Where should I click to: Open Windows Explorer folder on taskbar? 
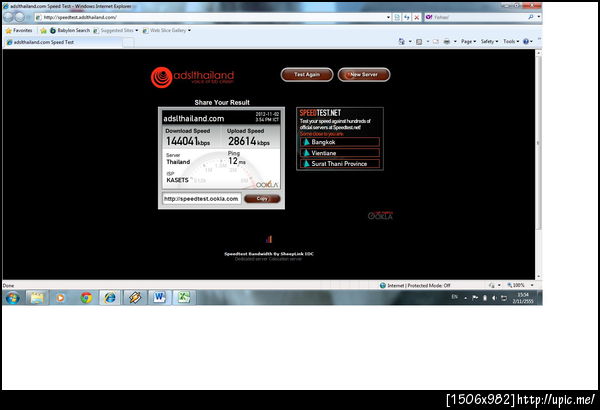click(37, 297)
